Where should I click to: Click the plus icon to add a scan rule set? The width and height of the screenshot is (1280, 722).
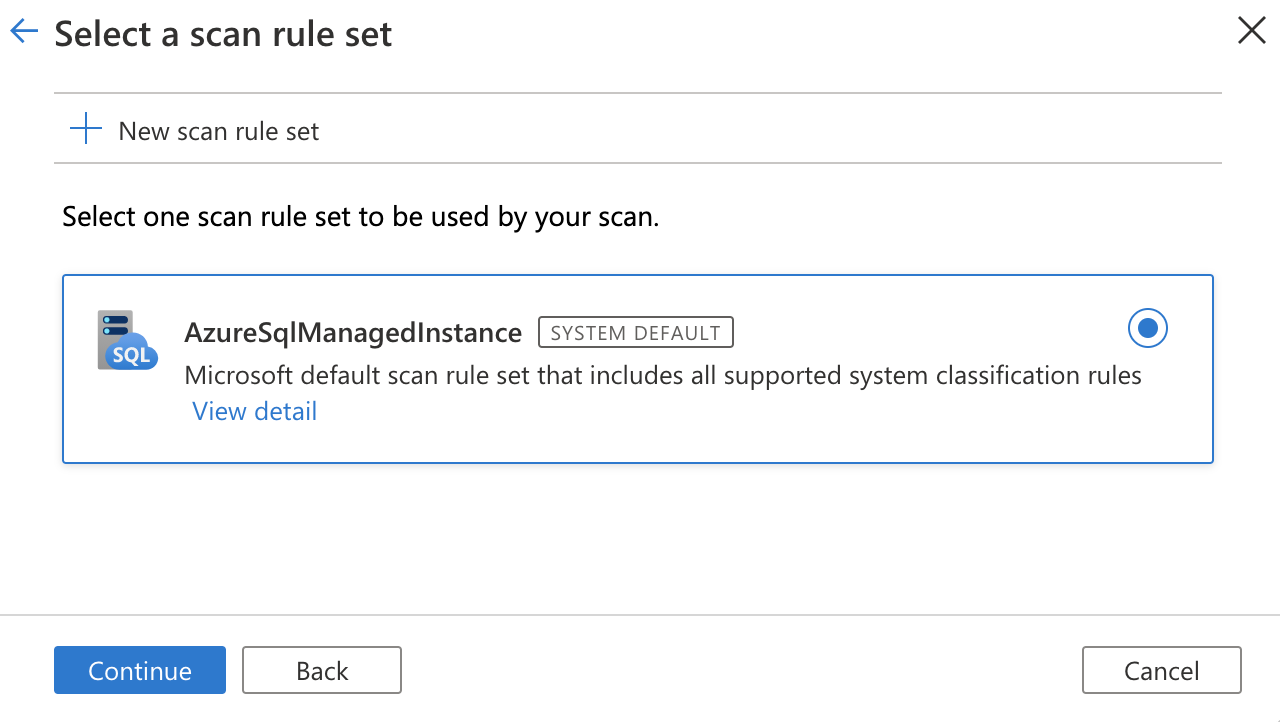[x=86, y=128]
